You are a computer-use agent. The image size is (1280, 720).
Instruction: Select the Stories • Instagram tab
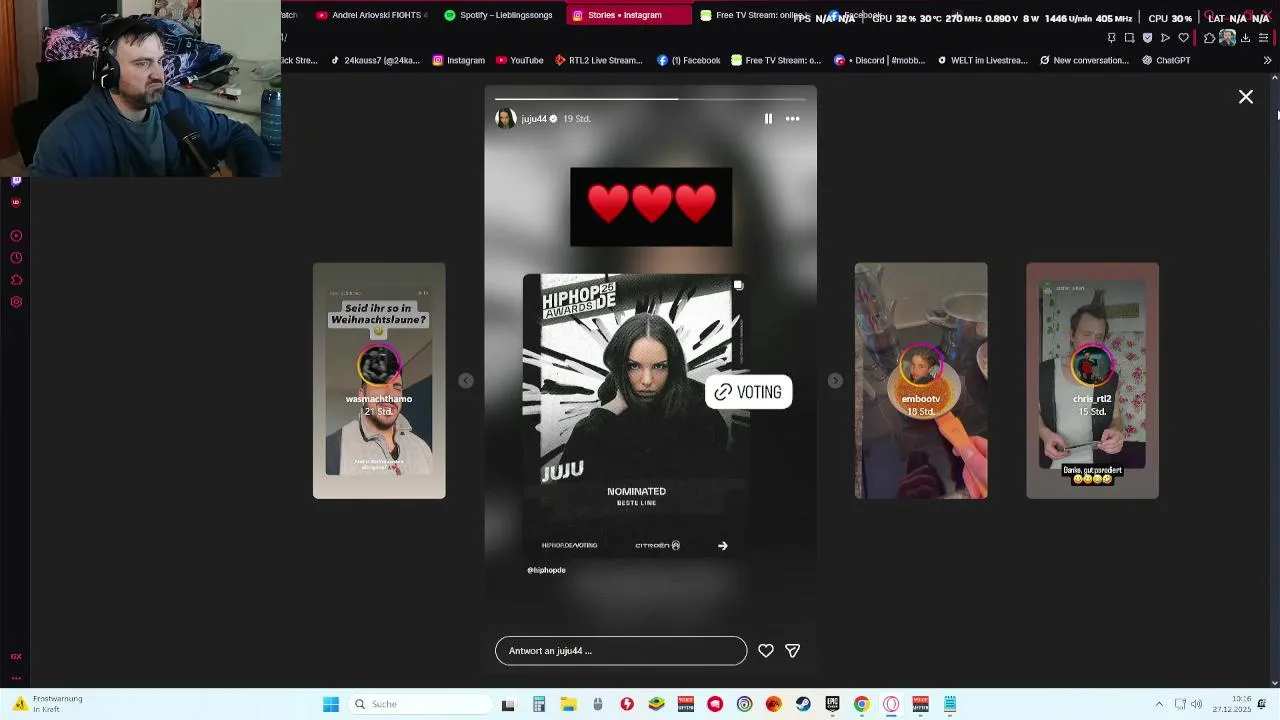628,15
